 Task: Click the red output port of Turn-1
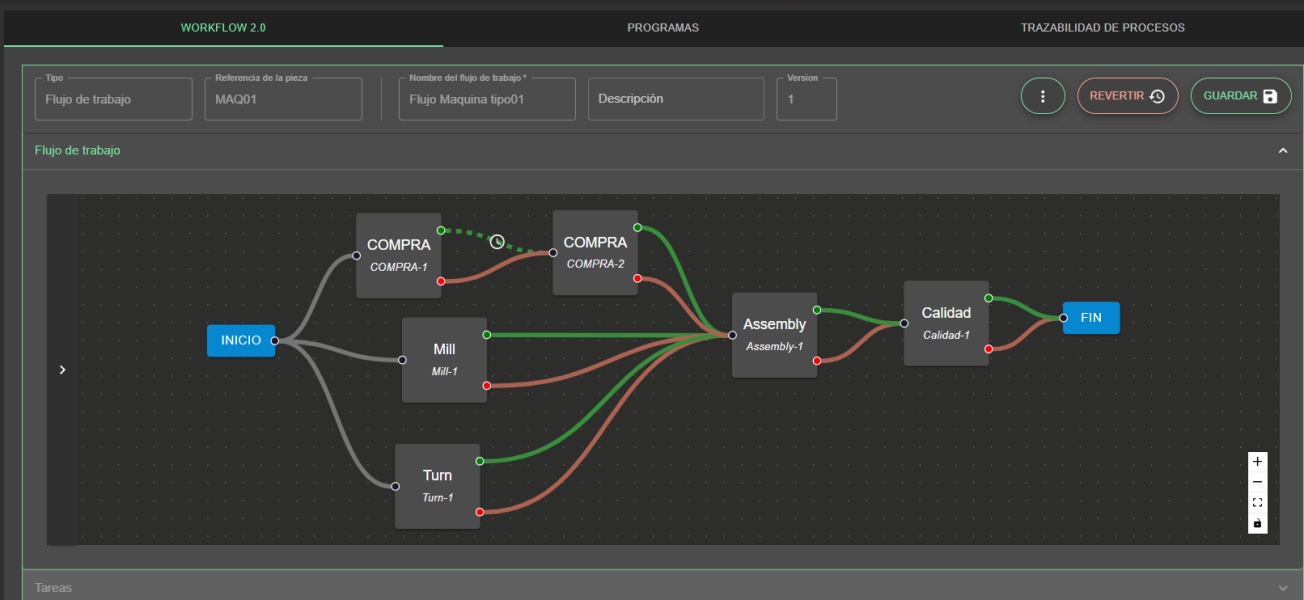[480, 511]
